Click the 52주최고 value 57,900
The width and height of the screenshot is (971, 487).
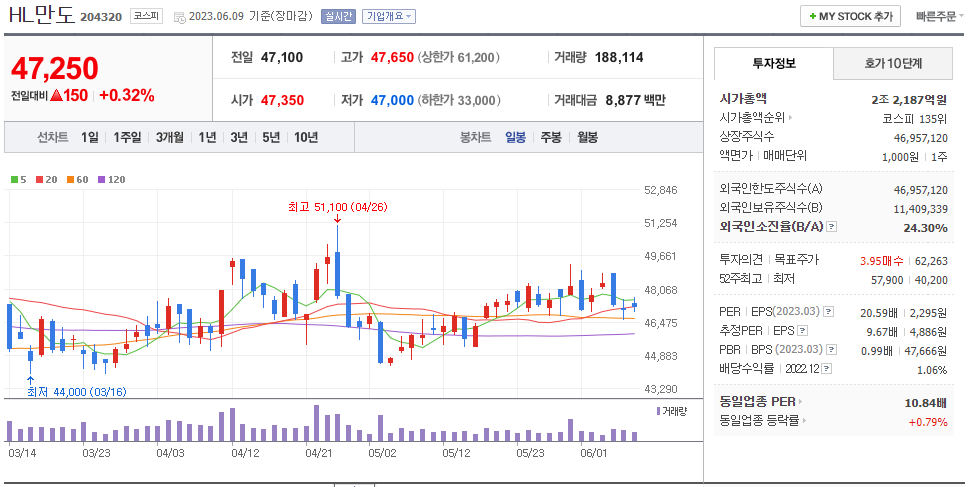point(887,280)
